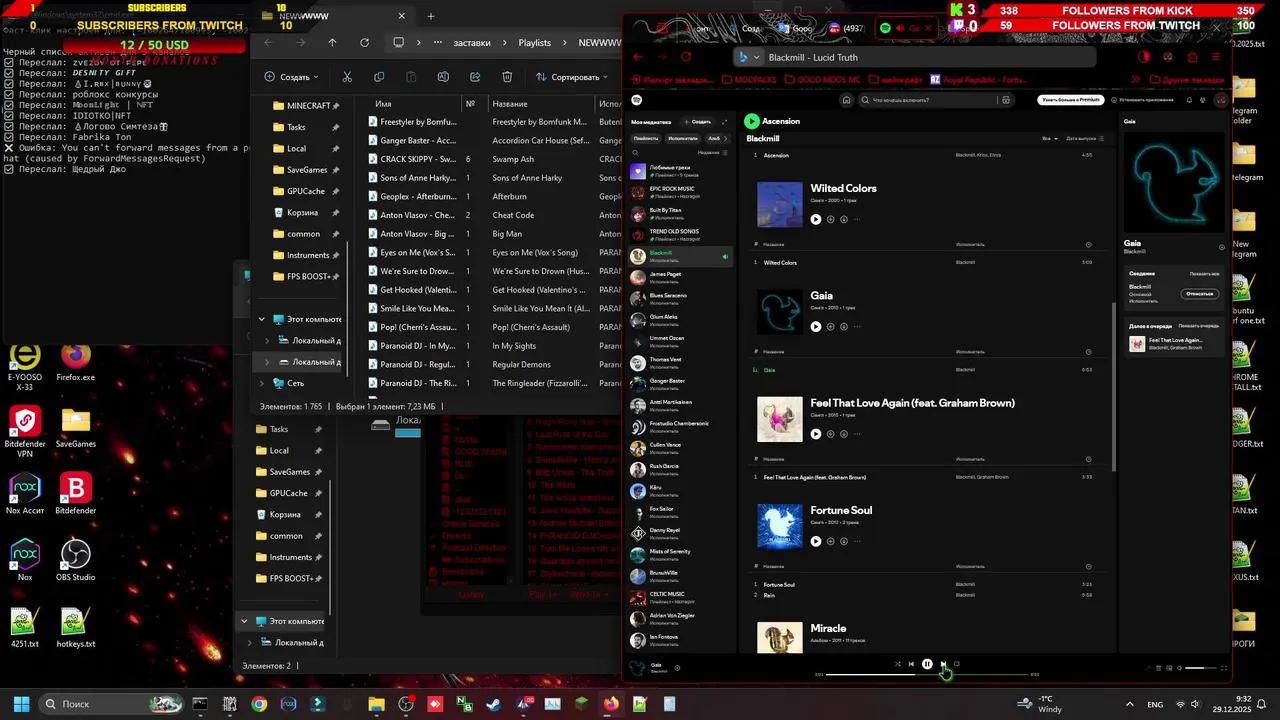Image resolution: width=1280 pixels, height=720 pixels.
Task: Open Spotify Browse icon beside search field
Action: coord(1005,100)
